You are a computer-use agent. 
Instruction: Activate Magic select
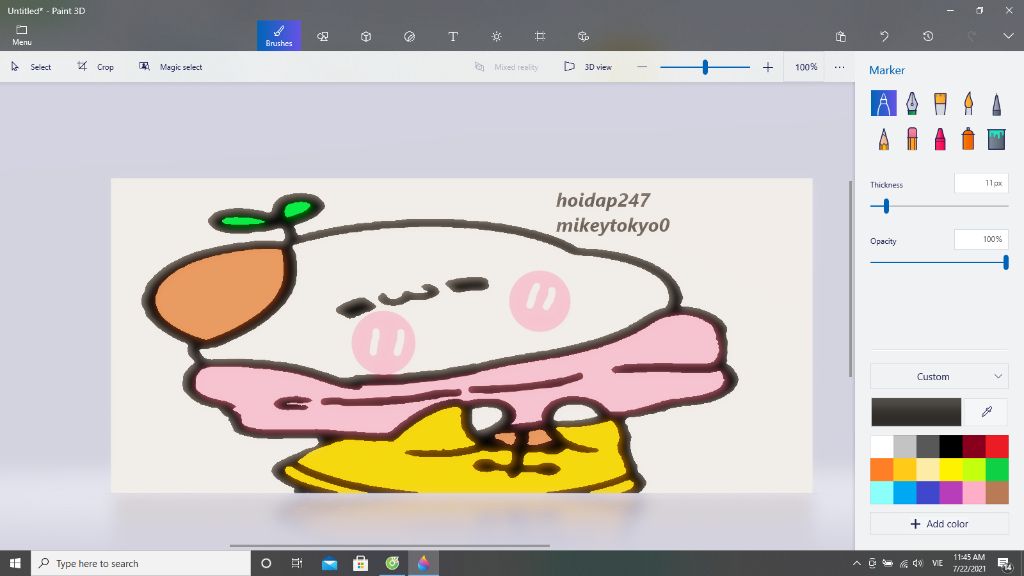pos(171,67)
